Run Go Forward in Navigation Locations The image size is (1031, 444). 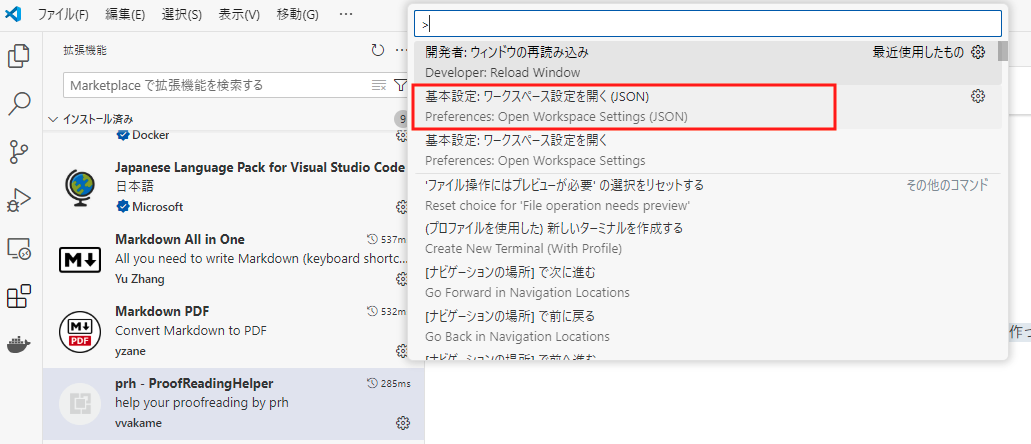tap(707, 283)
